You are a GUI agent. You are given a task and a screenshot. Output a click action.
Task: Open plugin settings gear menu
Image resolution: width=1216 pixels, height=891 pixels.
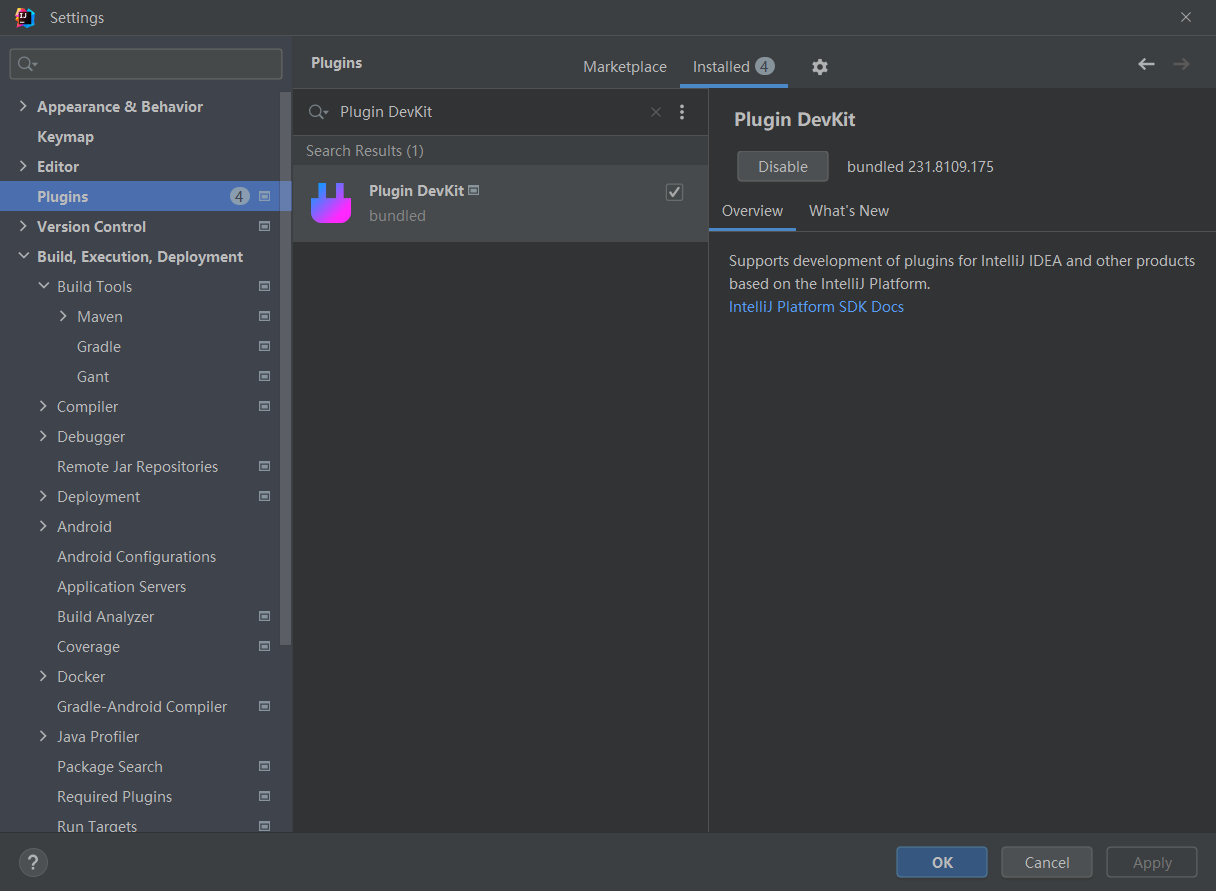(x=820, y=67)
